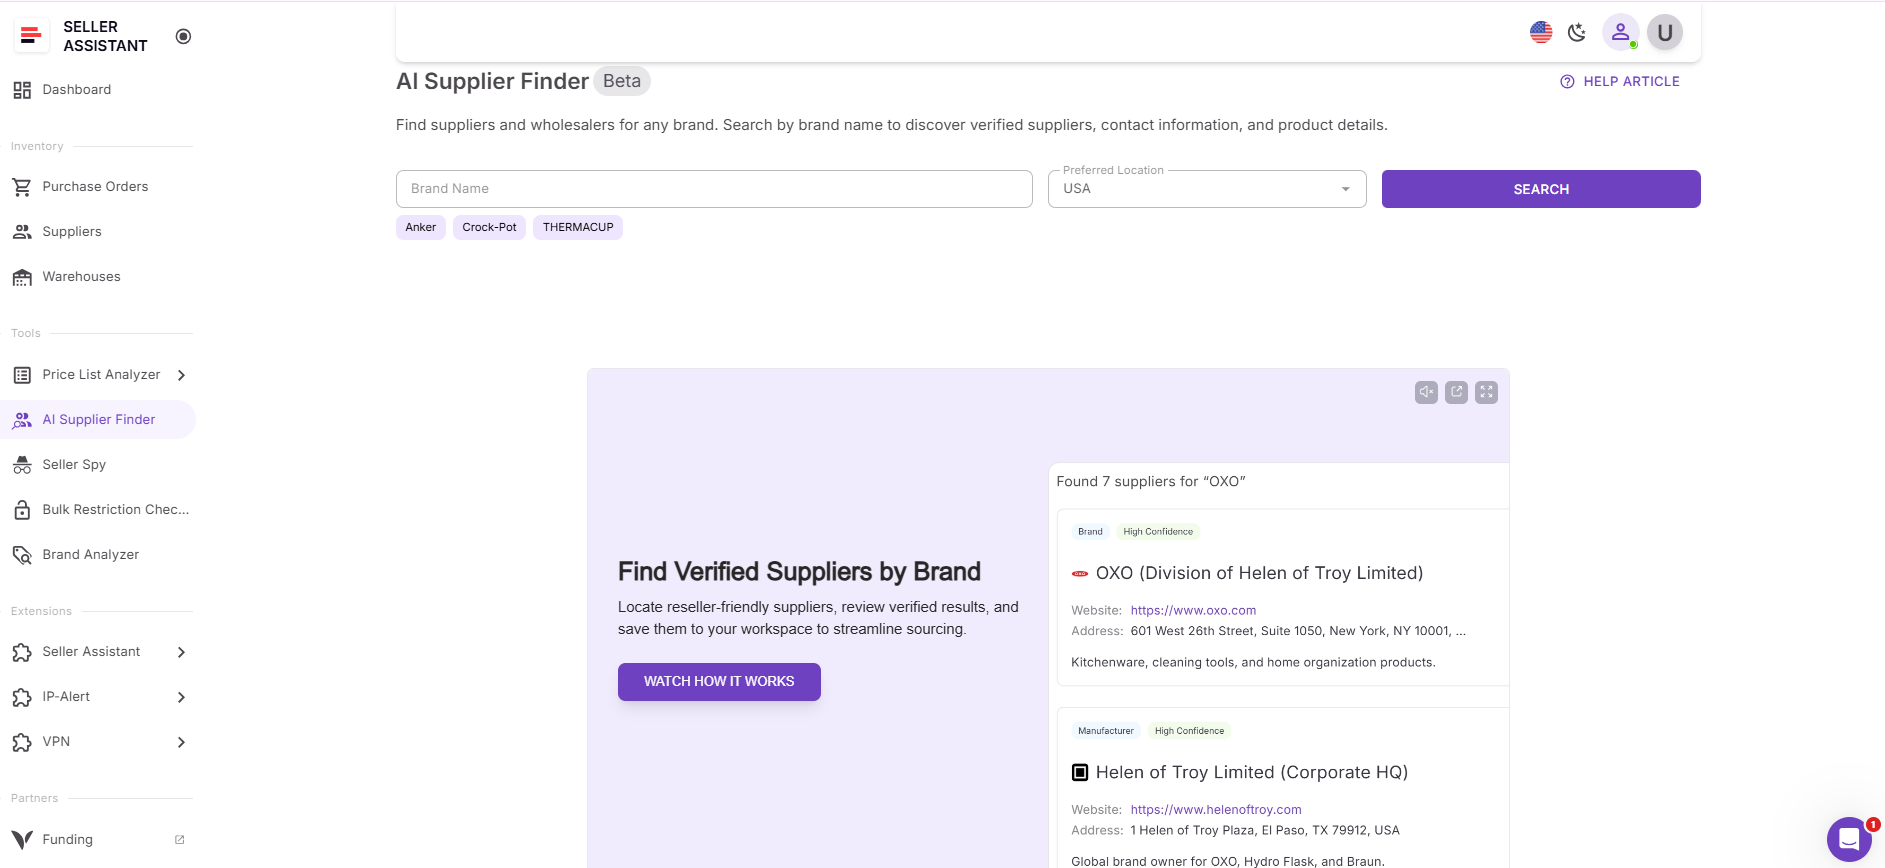Click inside the Brand Name field
The height and width of the screenshot is (868, 1885).
tap(714, 188)
